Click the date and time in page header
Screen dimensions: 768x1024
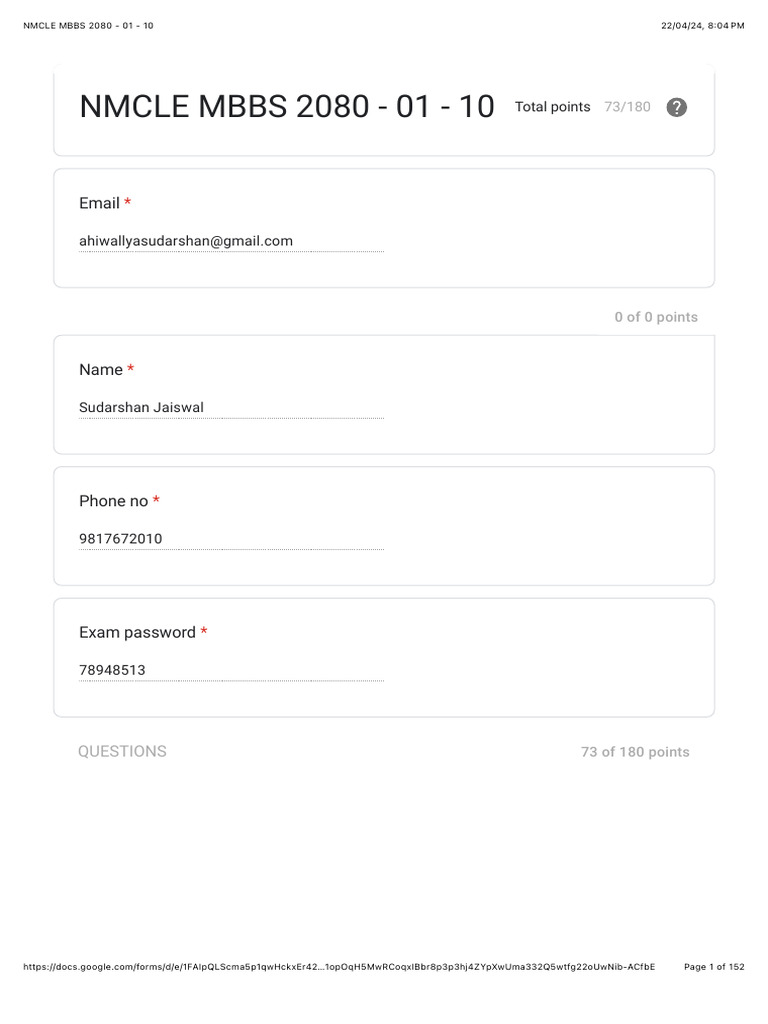702,26
